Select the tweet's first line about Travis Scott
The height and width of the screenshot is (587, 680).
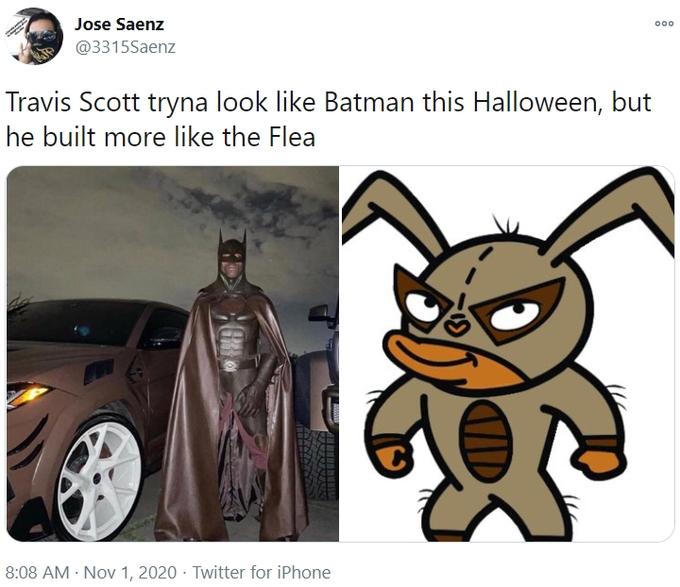tap(328, 103)
